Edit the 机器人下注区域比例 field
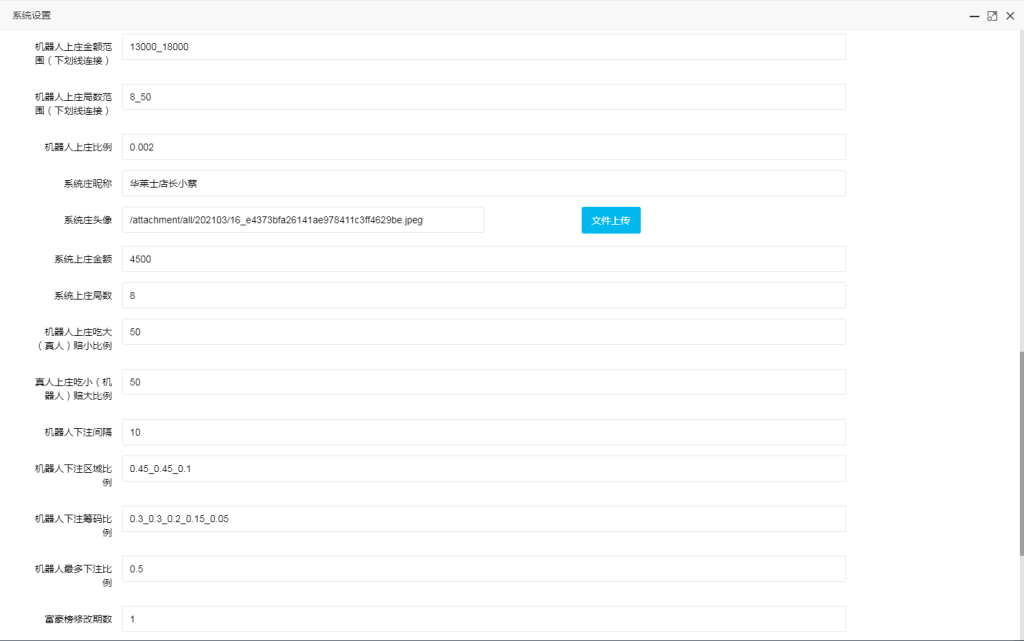The image size is (1024, 641). pos(483,469)
